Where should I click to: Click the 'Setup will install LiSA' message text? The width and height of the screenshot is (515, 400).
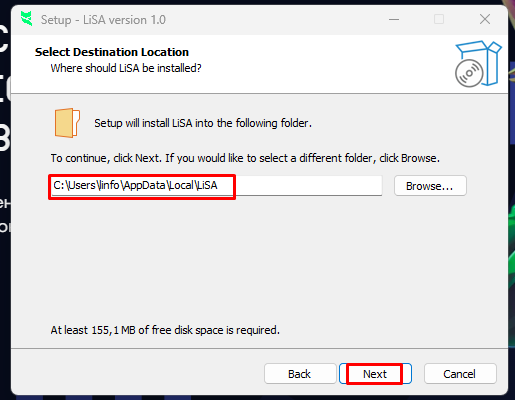click(x=203, y=123)
